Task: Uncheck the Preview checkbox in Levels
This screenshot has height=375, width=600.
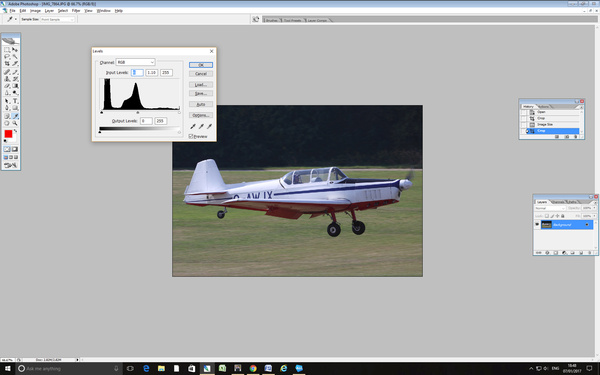Action: [191, 136]
